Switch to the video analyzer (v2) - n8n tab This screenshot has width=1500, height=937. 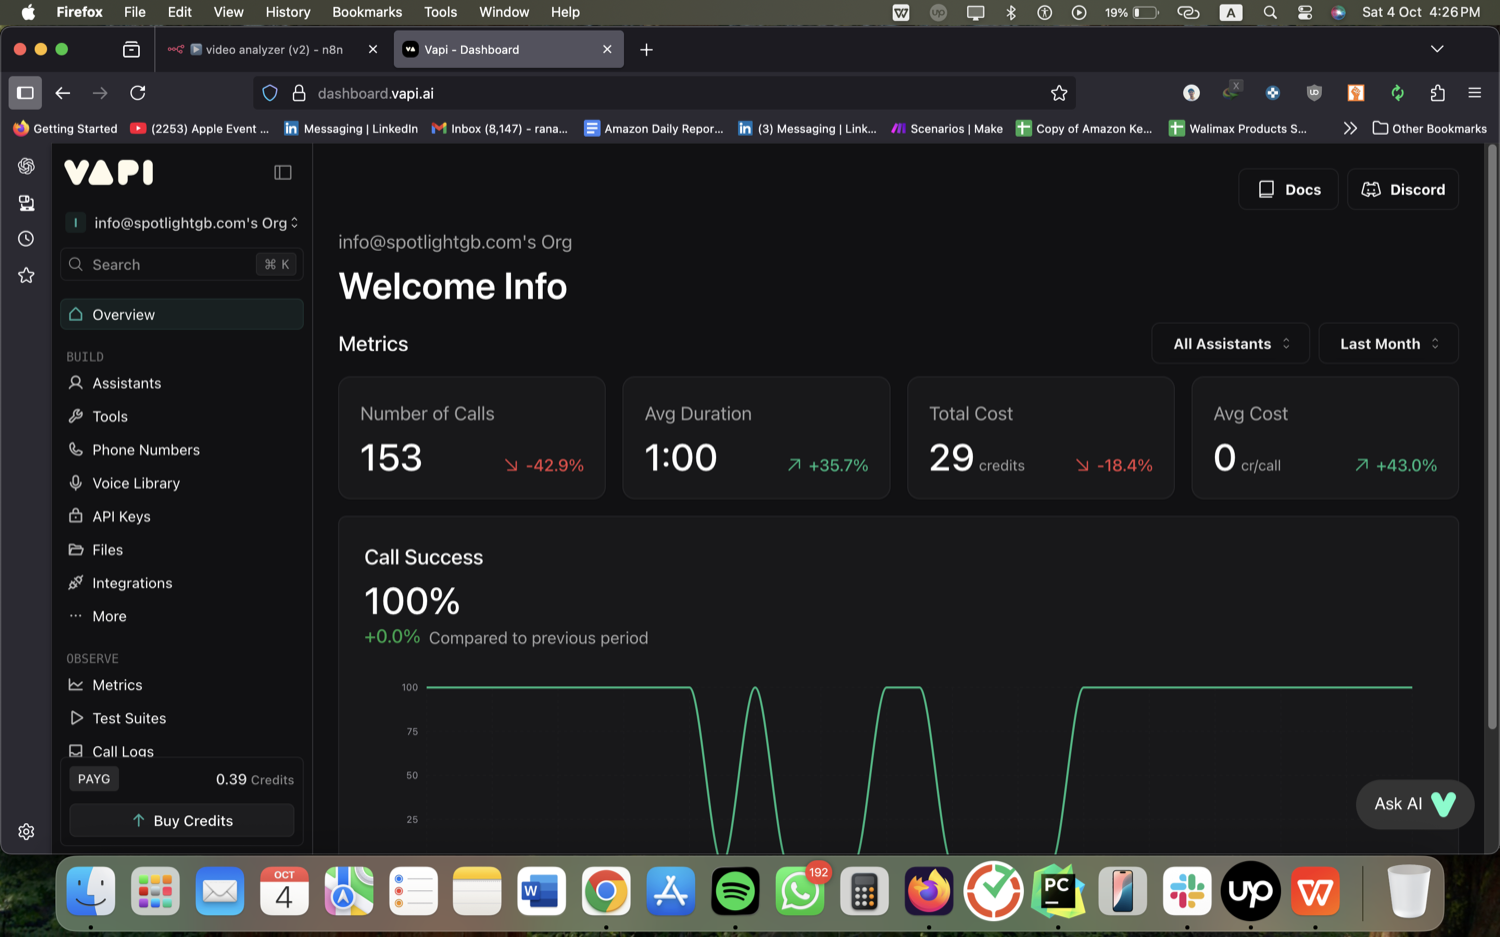[x=273, y=49]
